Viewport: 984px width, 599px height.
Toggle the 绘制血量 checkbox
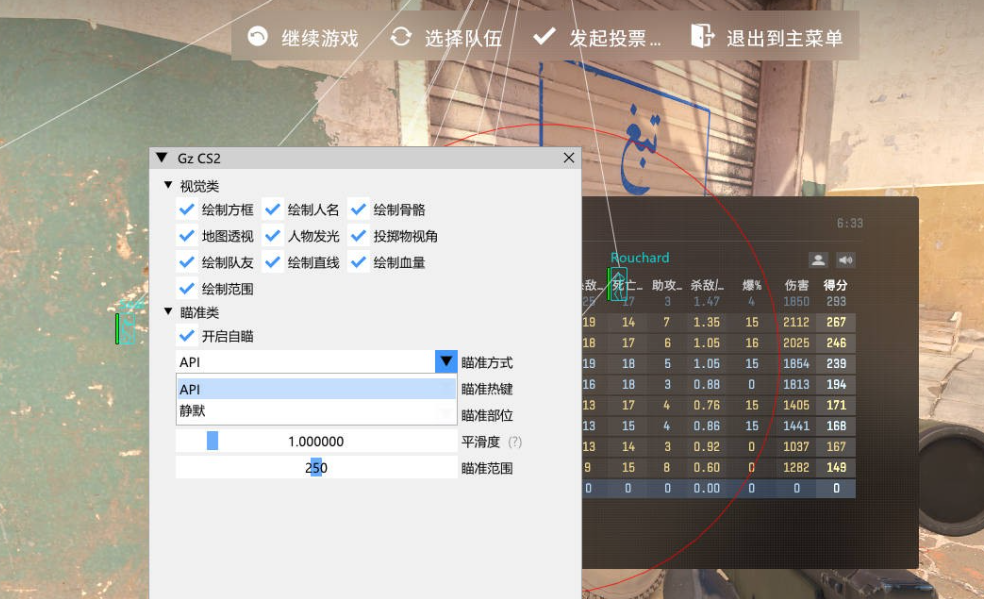pos(358,262)
